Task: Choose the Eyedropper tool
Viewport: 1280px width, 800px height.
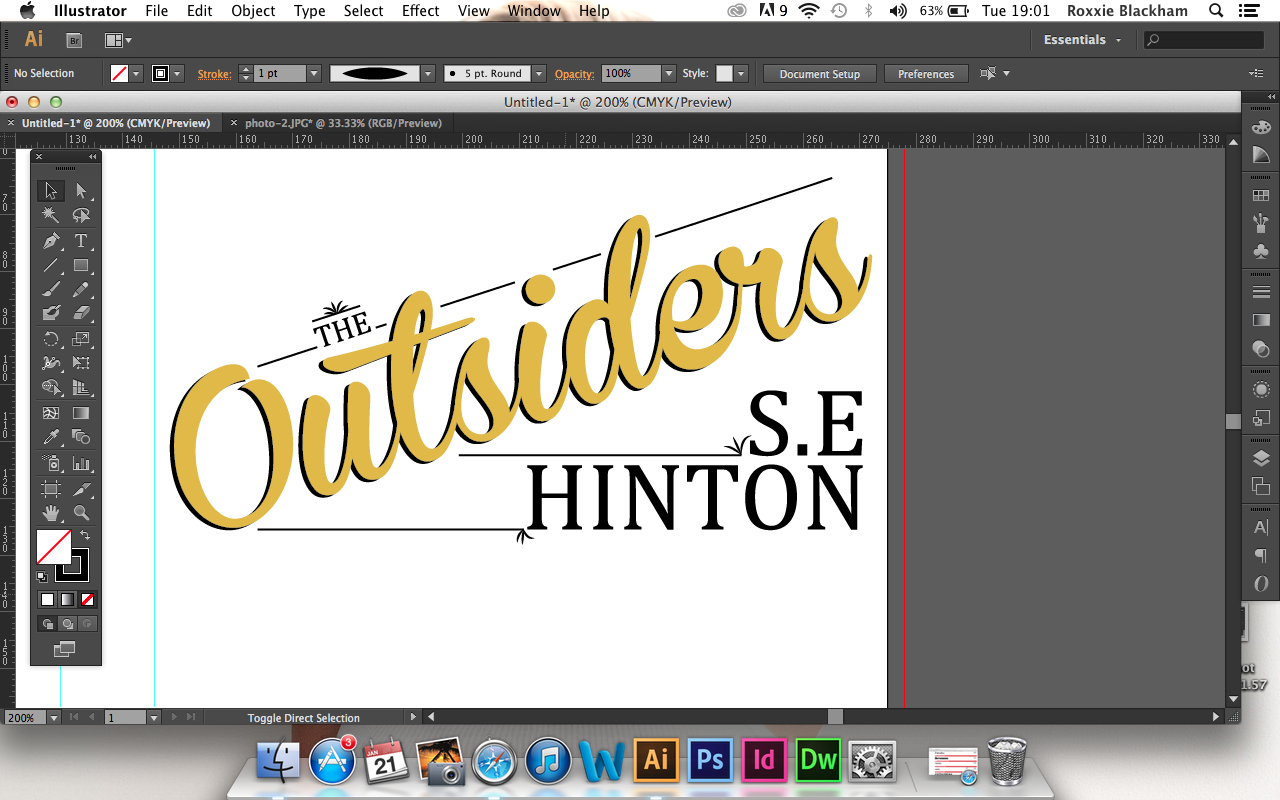Action: (50, 437)
